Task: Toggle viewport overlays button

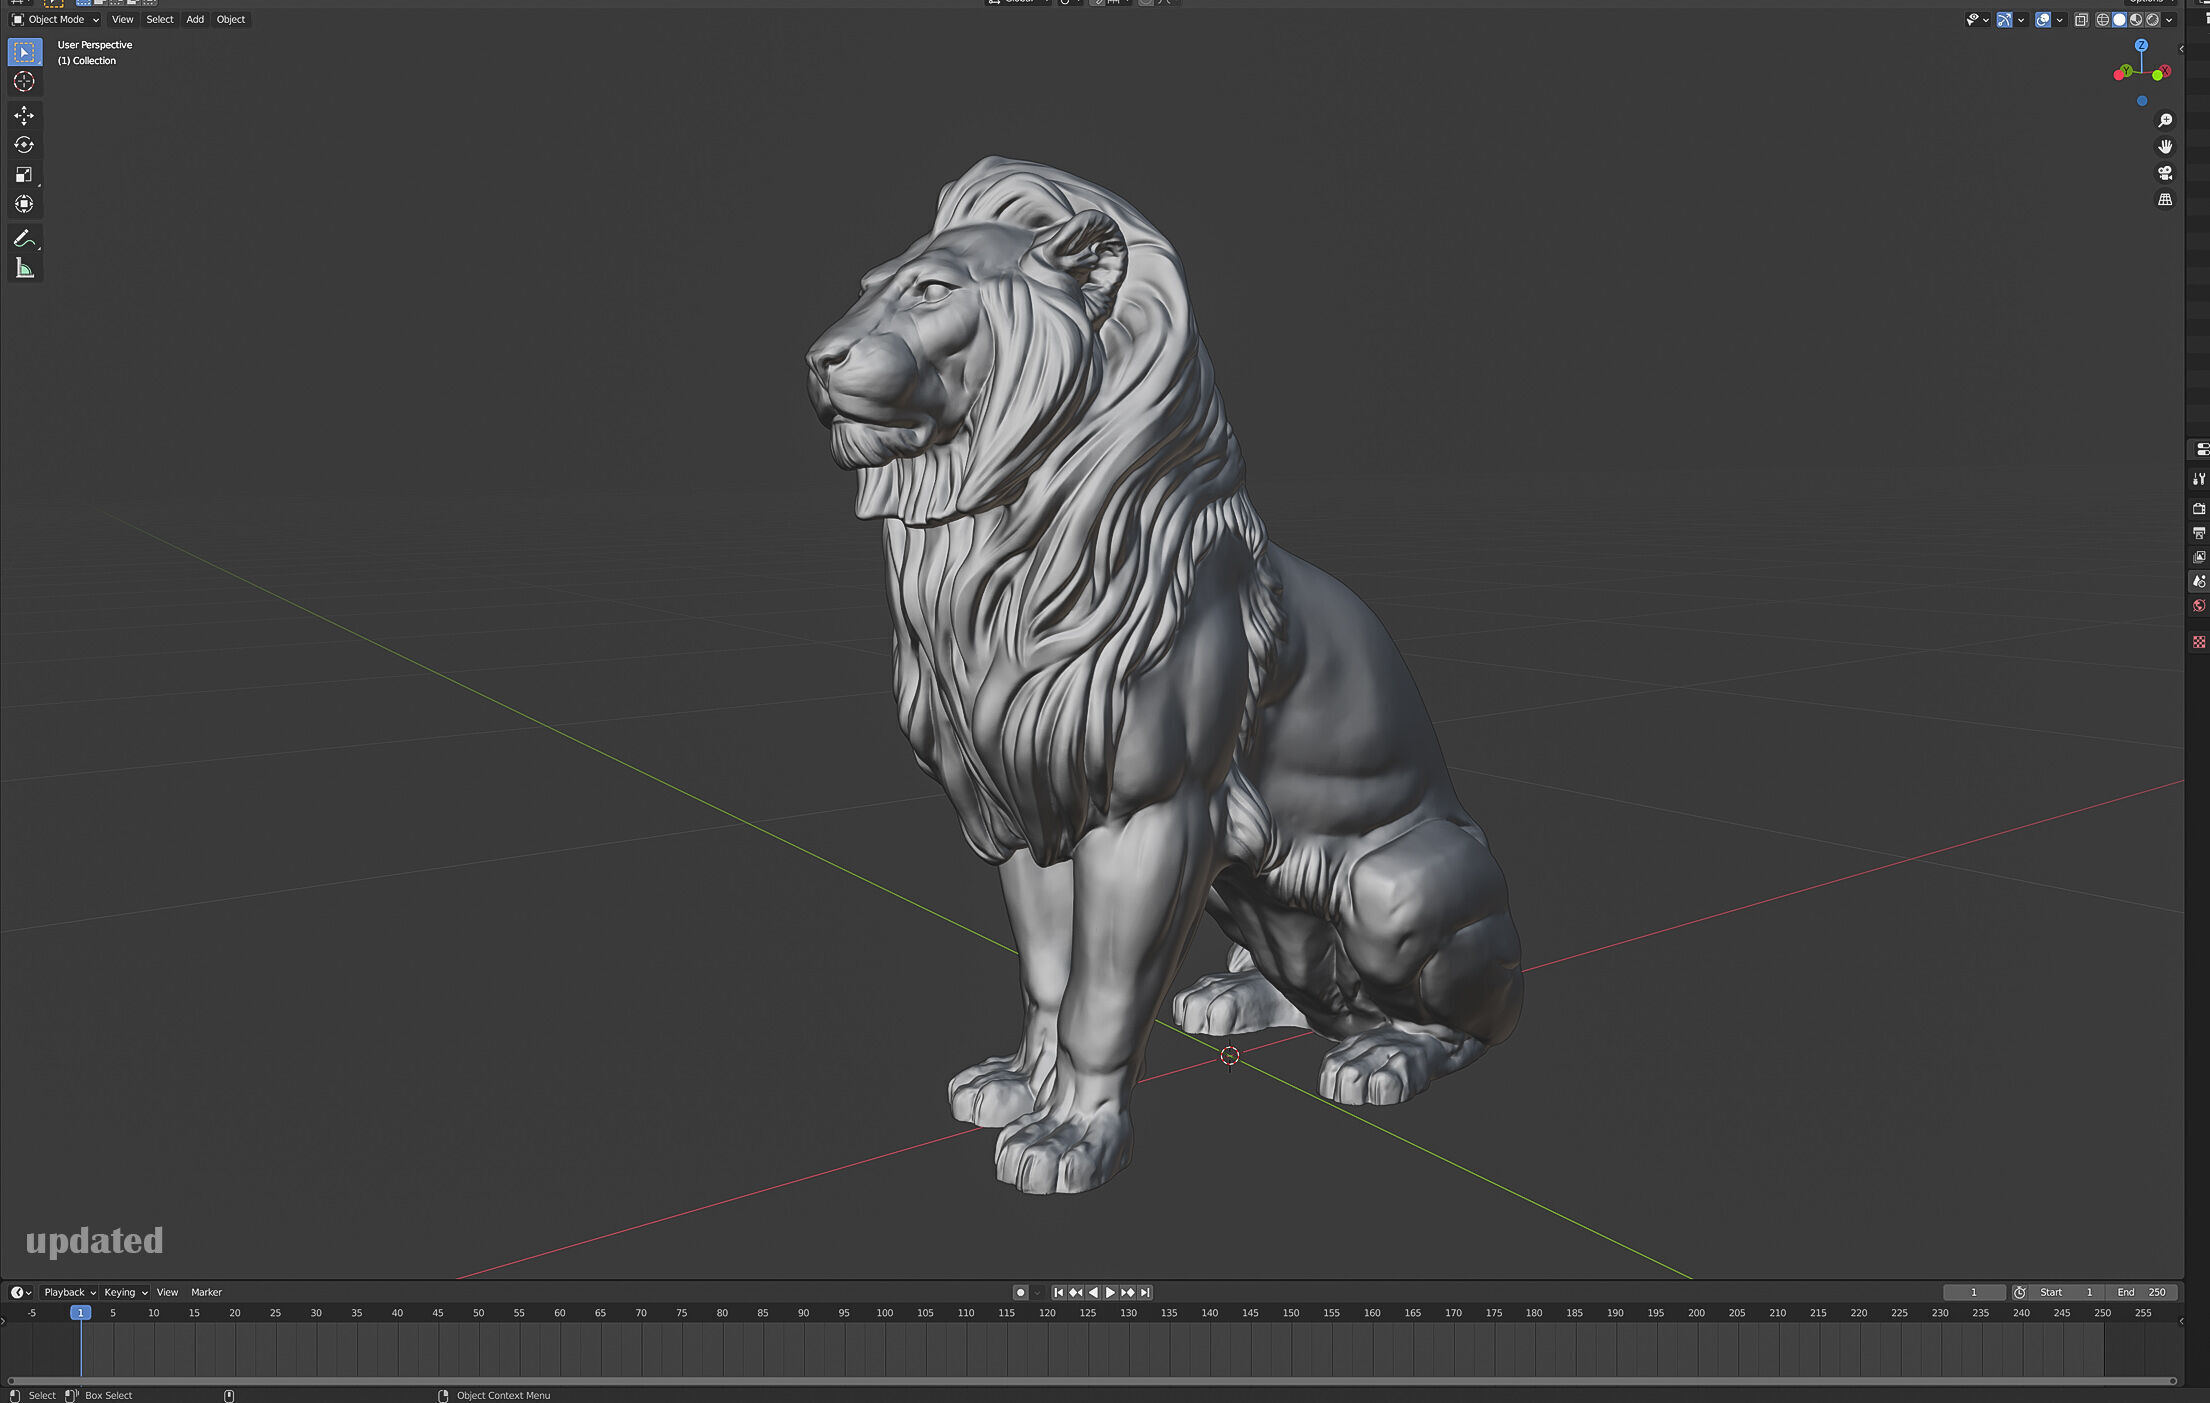Action: (2042, 20)
